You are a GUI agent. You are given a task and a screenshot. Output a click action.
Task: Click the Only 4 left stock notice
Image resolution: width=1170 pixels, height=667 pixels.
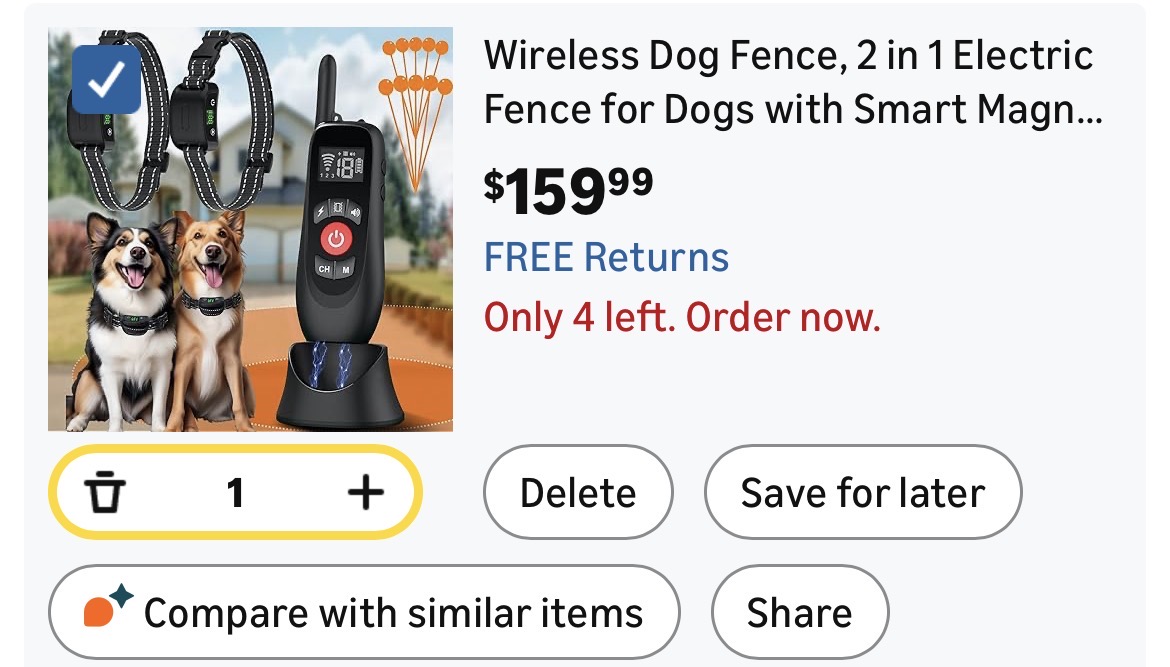point(682,318)
